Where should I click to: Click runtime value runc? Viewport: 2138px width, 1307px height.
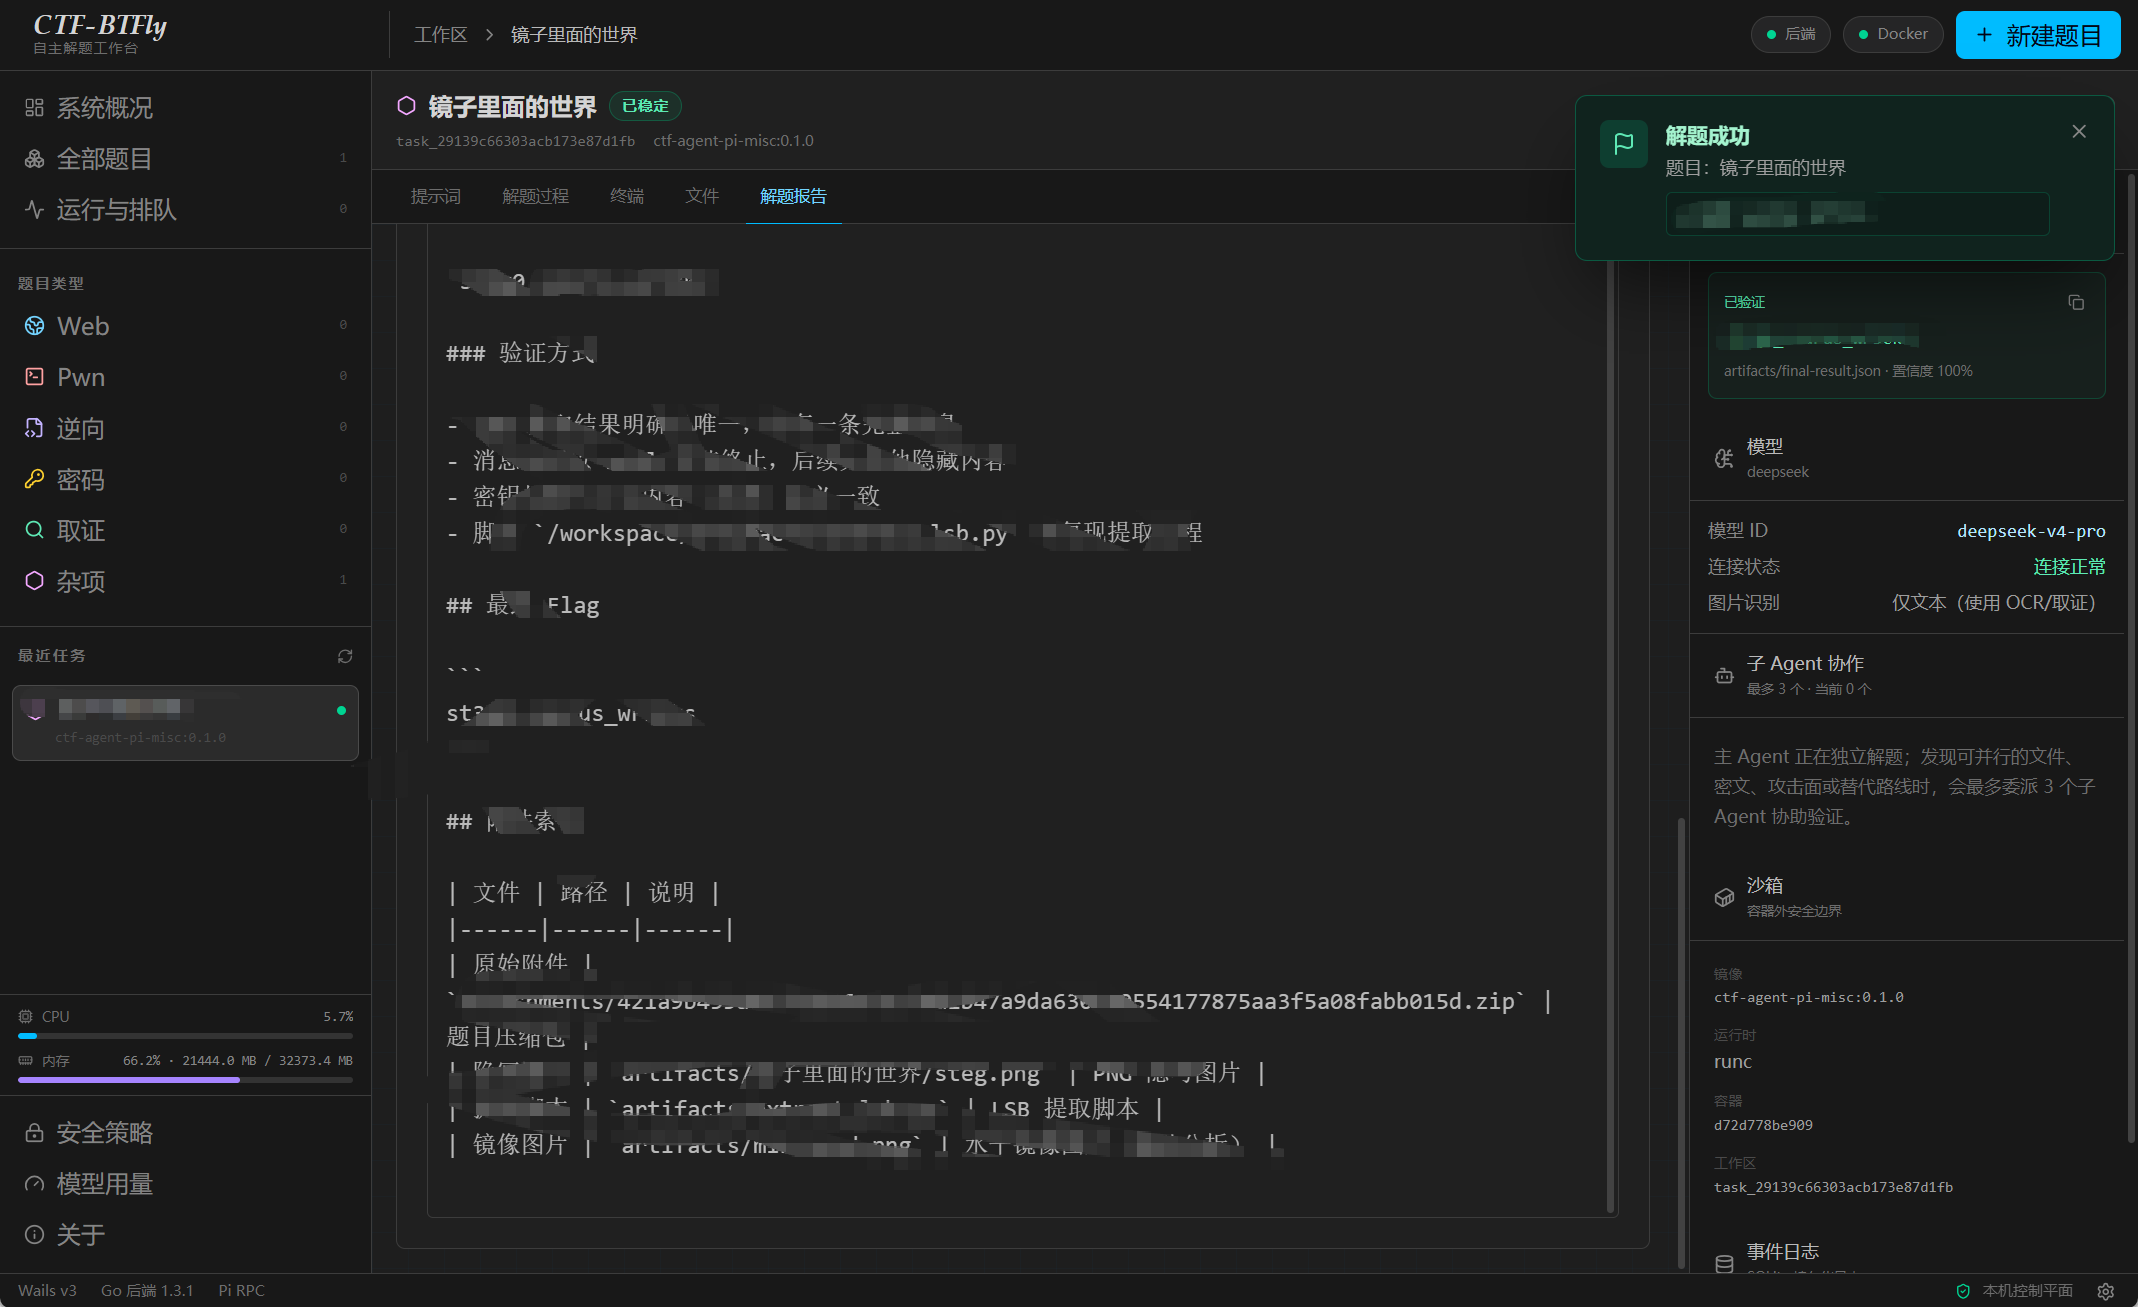(x=1732, y=1062)
